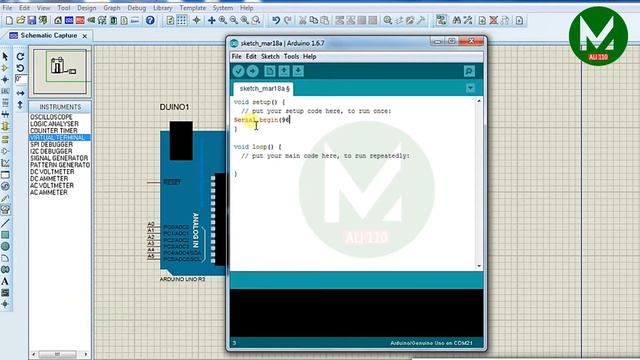Open the Arduino Tools menu
This screenshot has height=360, width=640.
point(291,56)
